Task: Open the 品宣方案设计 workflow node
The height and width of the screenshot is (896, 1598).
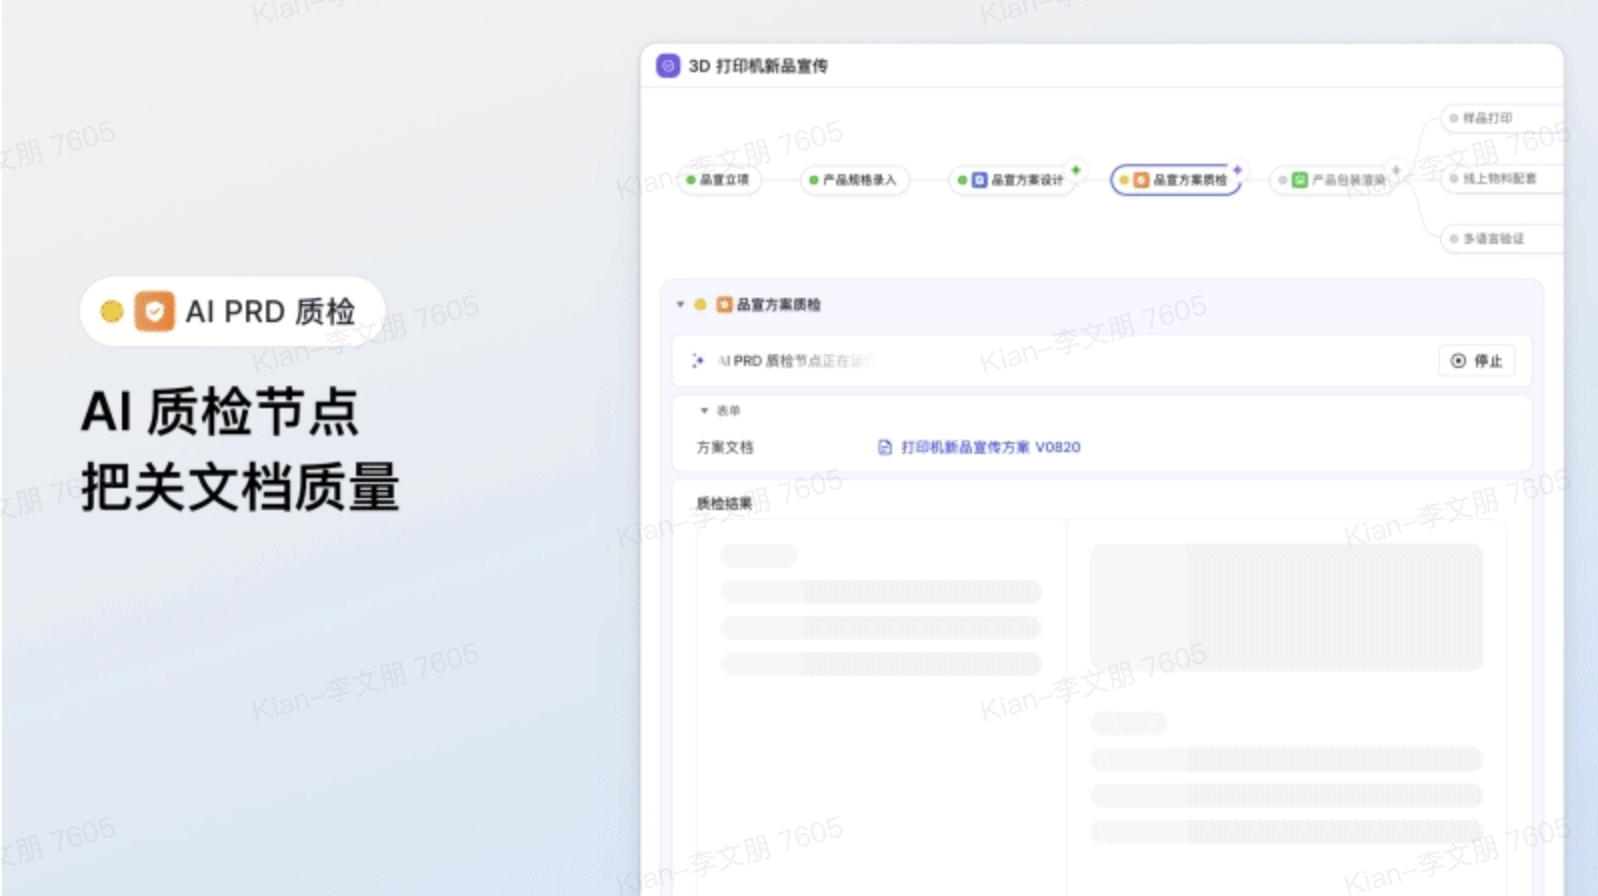Action: coord(1012,180)
